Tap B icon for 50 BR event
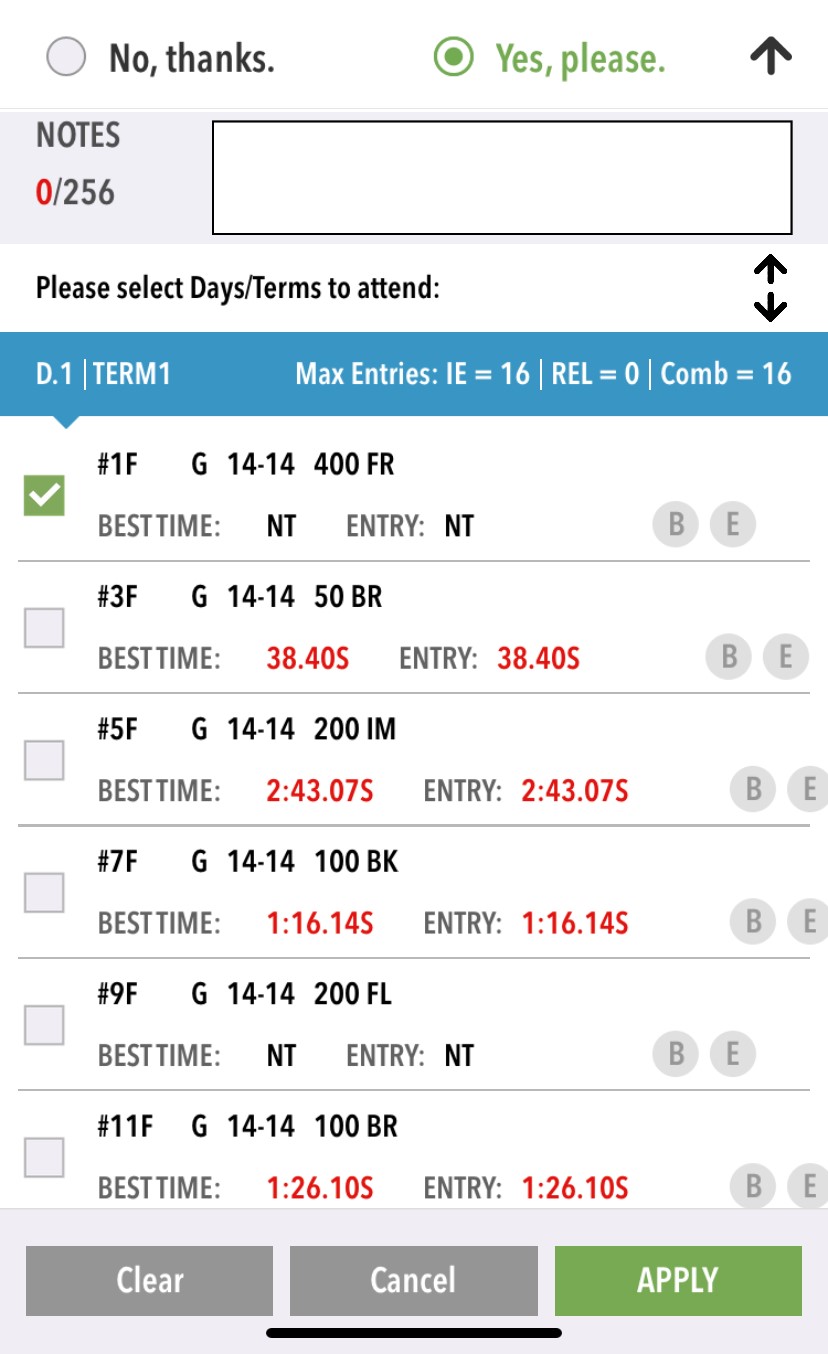 click(x=729, y=656)
